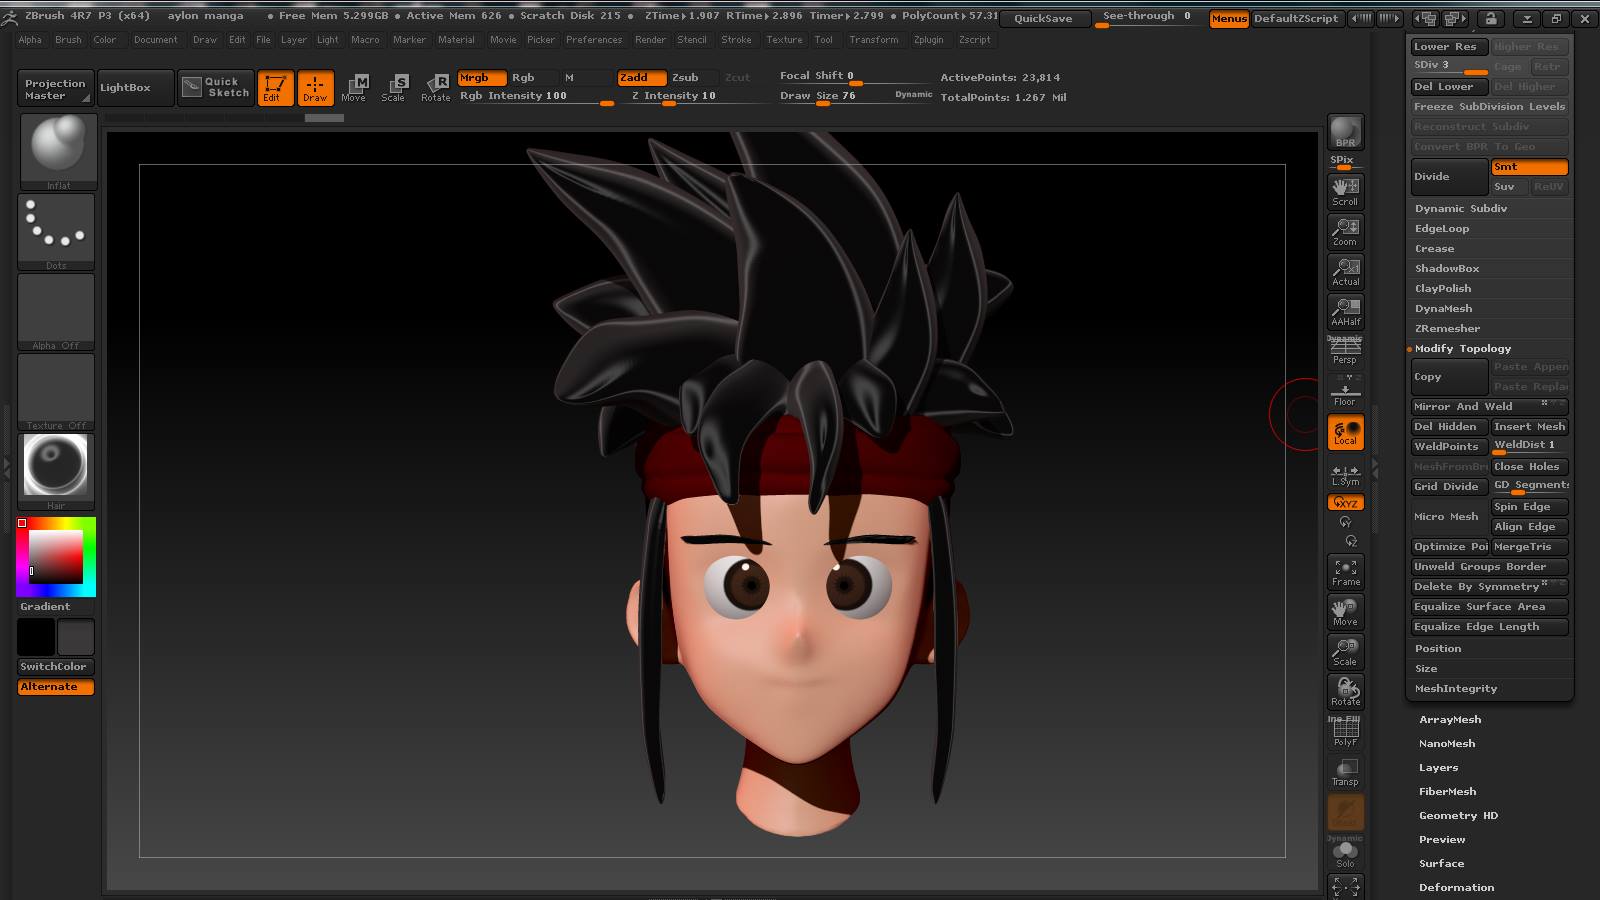Open Projection Master

(x=55, y=88)
